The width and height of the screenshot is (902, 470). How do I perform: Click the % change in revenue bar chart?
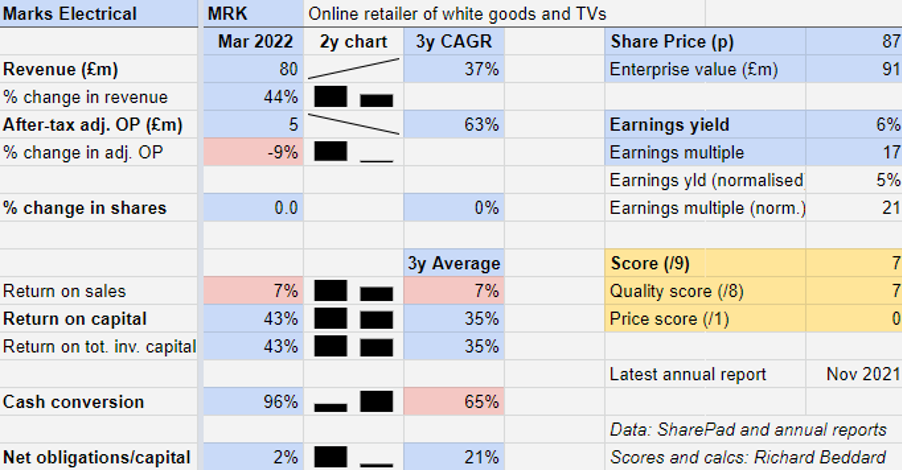[x=353, y=97]
